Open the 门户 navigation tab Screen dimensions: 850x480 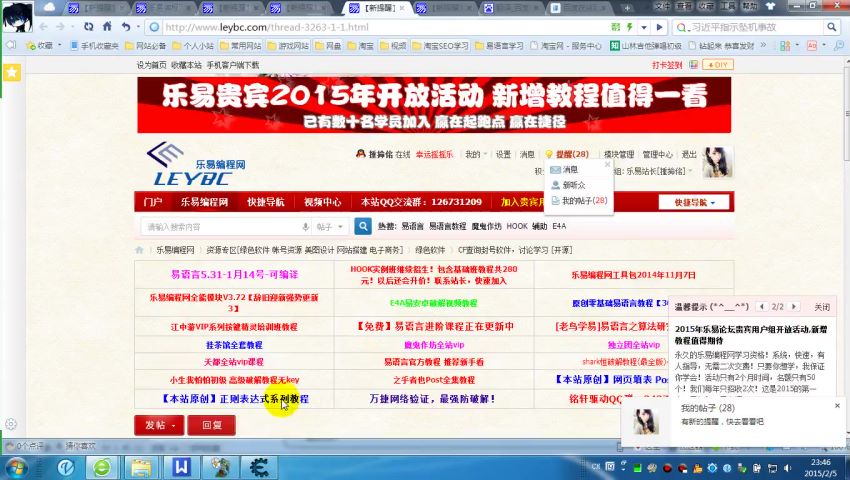coord(153,202)
